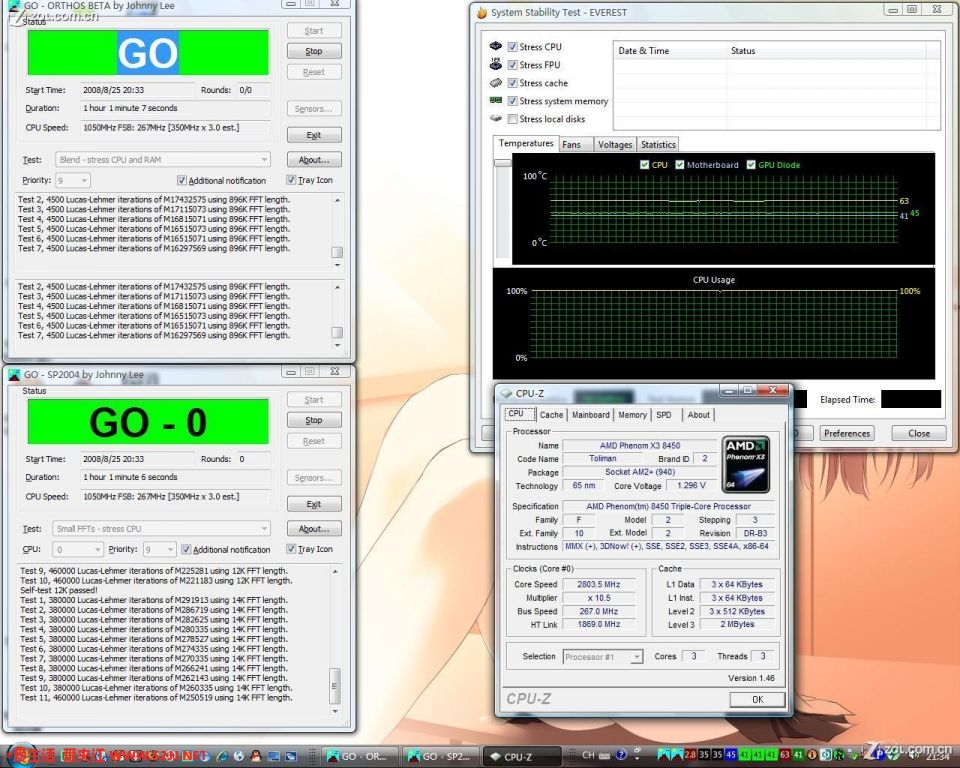Screen dimensions: 960x768
Task: Click the red 63 temperature tray icon
Action: click(x=784, y=755)
